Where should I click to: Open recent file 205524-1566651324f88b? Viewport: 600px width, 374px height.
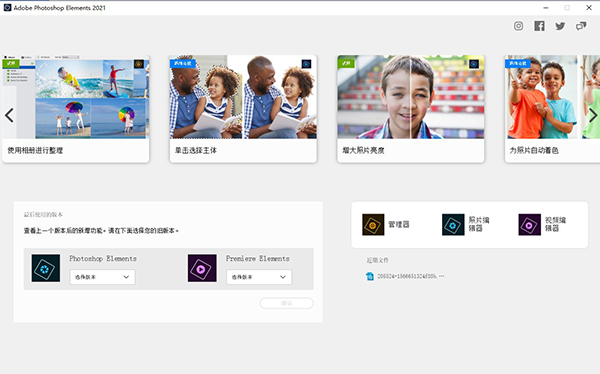(411, 276)
